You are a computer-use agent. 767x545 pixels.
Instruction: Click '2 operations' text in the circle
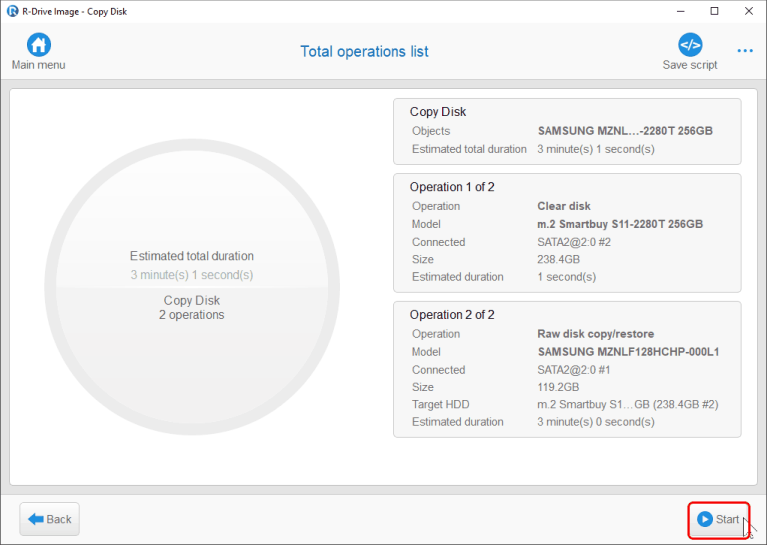(x=191, y=315)
